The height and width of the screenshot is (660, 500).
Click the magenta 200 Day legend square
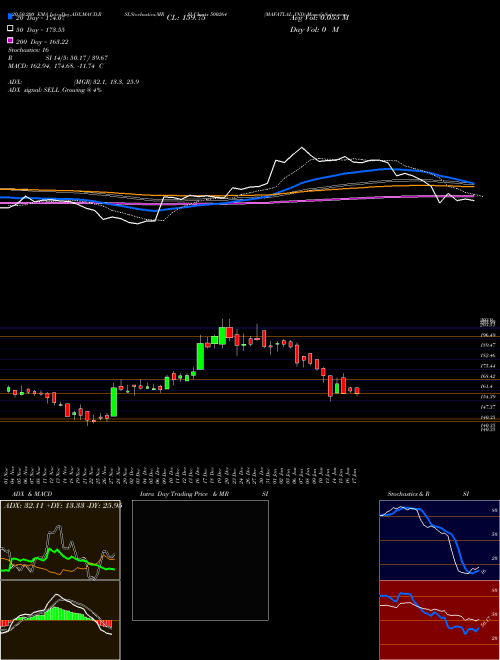(x=10, y=41)
